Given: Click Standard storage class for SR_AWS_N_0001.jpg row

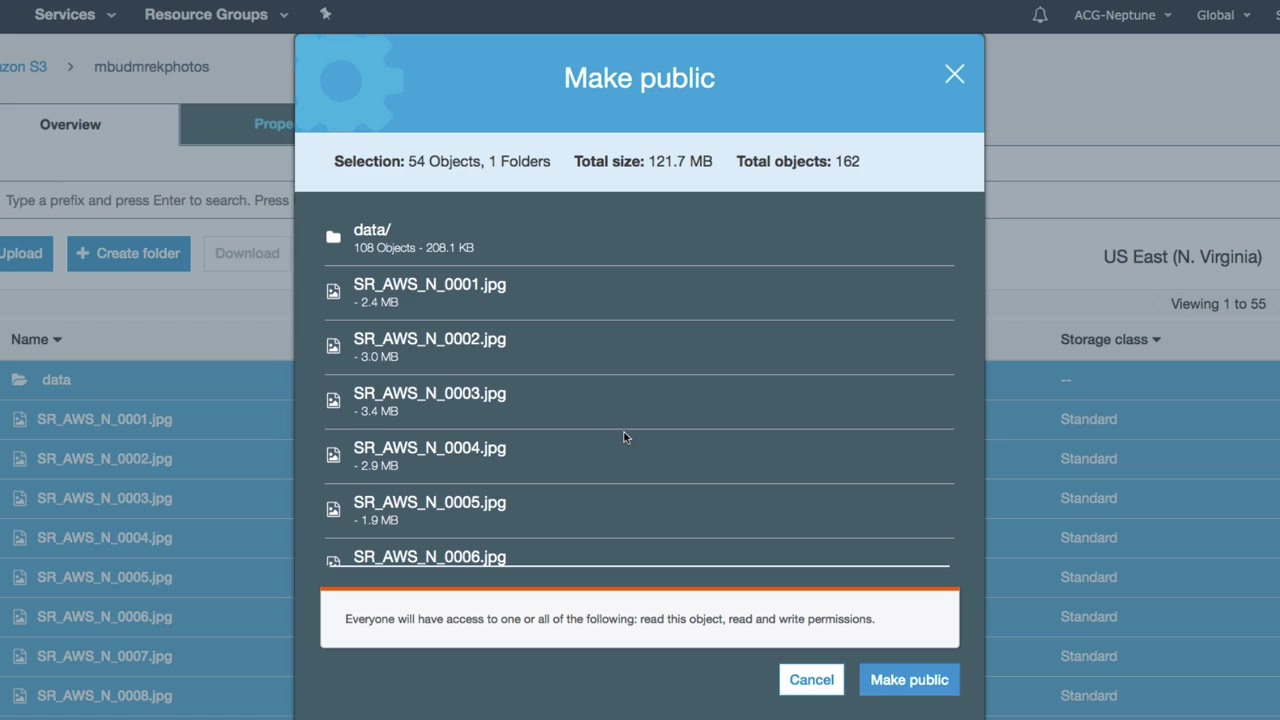Looking at the screenshot, I should pos(1088,420).
